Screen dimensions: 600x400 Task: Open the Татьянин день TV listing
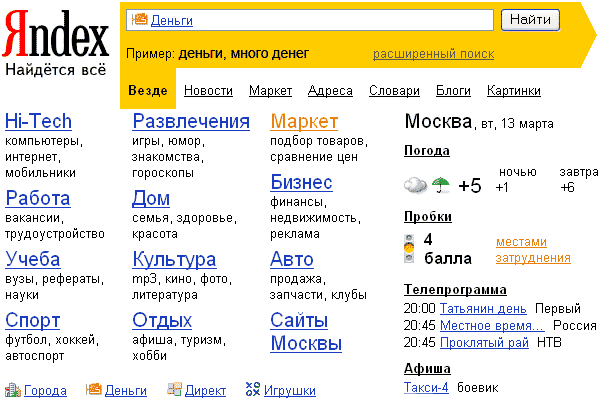pyautogui.click(x=483, y=309)
